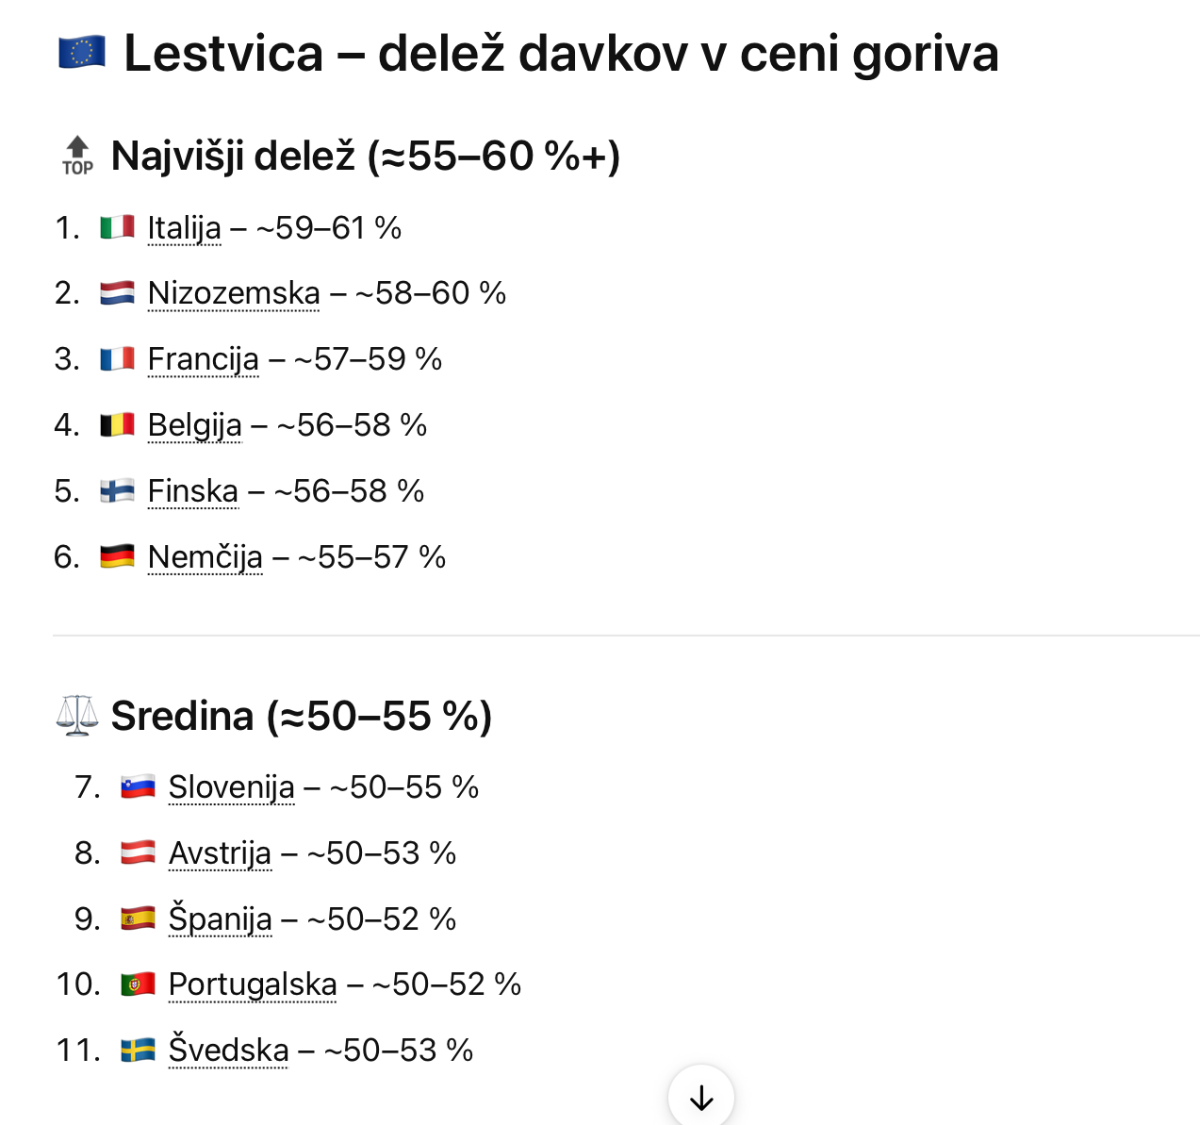Screen dimensions: 1200x1125
Task: Select the Slovenija link
Action: (231, 788)
